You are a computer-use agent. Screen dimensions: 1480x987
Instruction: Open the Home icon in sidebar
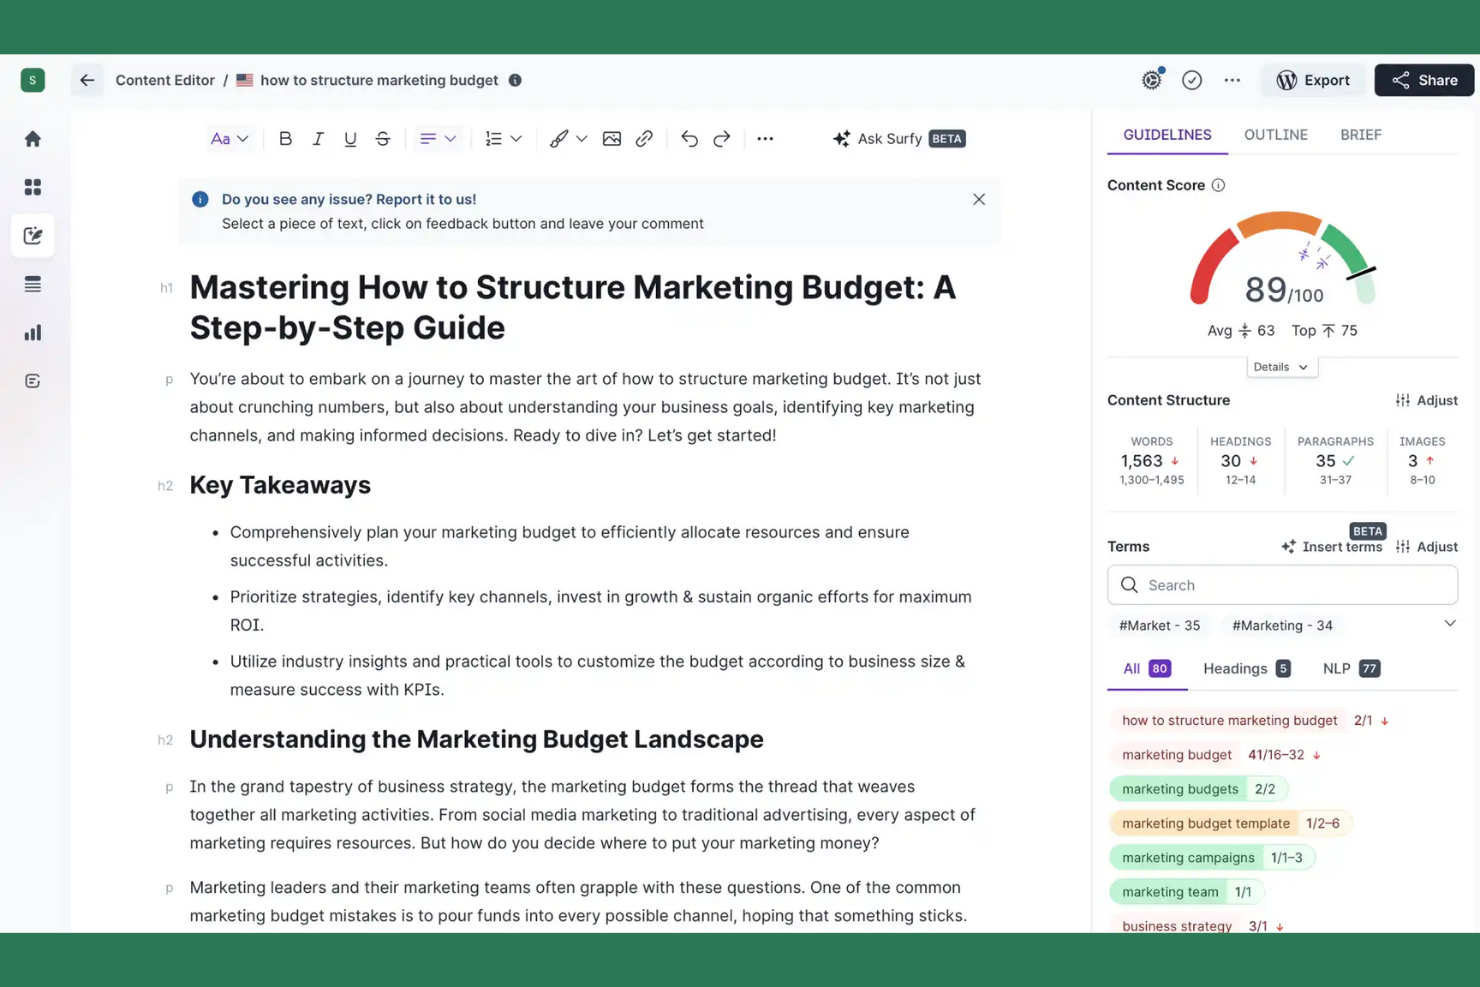click(x=33, y=139)
